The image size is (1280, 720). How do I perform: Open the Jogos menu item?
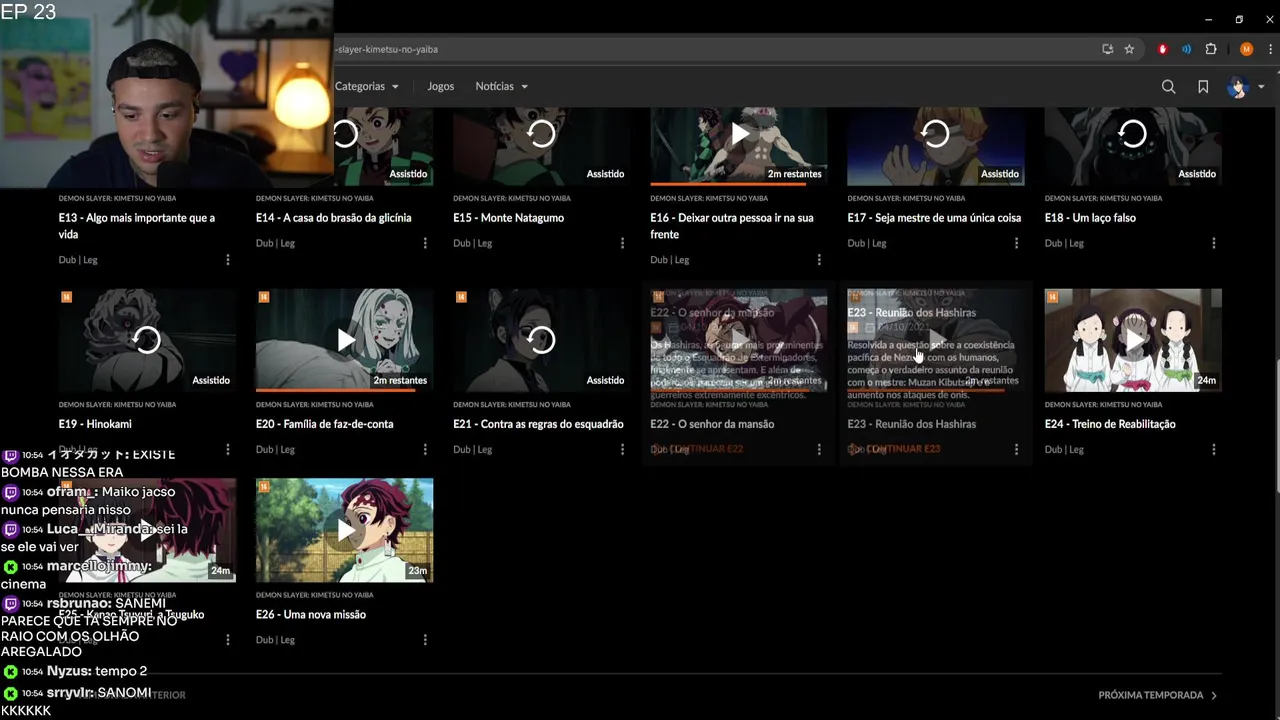coord(440,87)
